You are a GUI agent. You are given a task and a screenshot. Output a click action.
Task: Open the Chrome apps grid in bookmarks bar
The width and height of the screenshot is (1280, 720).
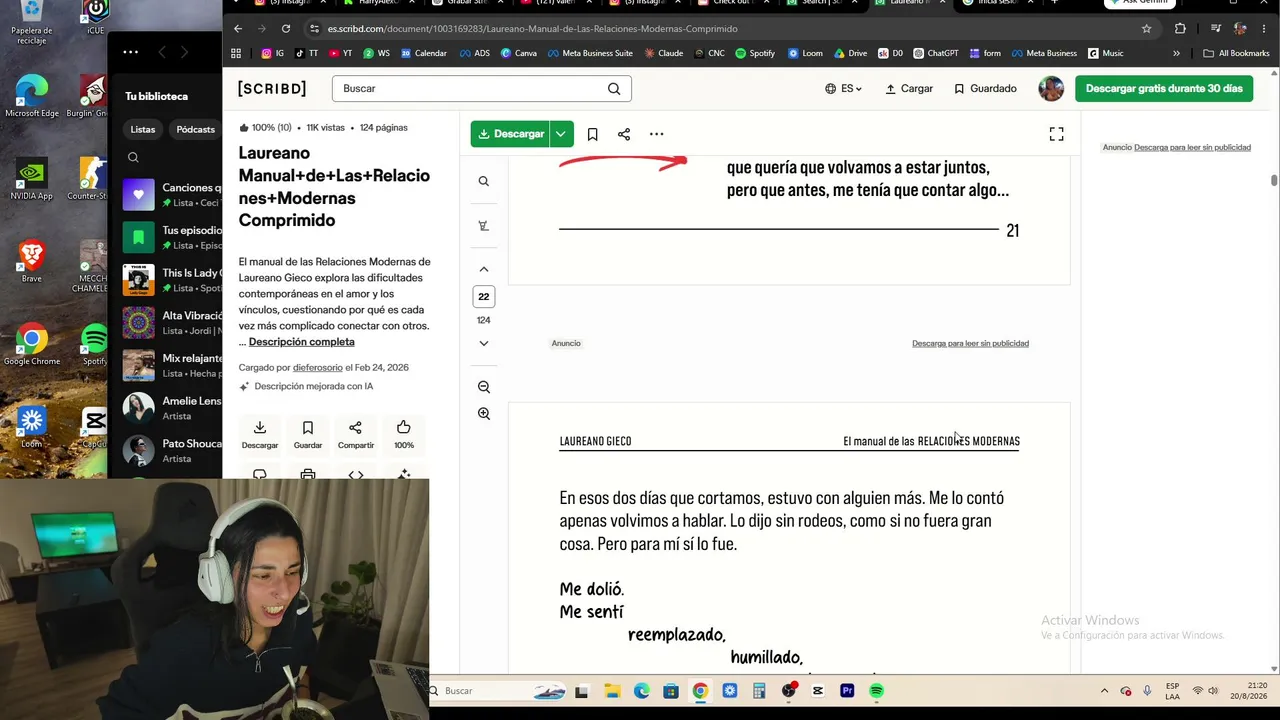[x=236, y=53]
